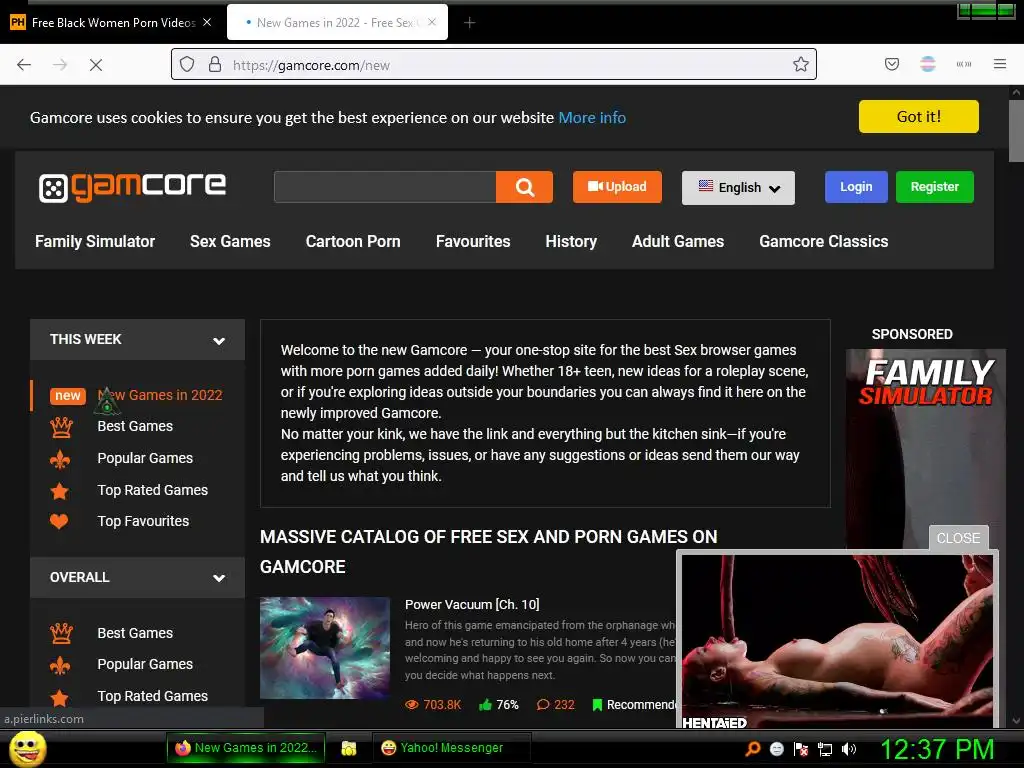
Task: Go back with the browser back arrow
Action: coord(24,65)
